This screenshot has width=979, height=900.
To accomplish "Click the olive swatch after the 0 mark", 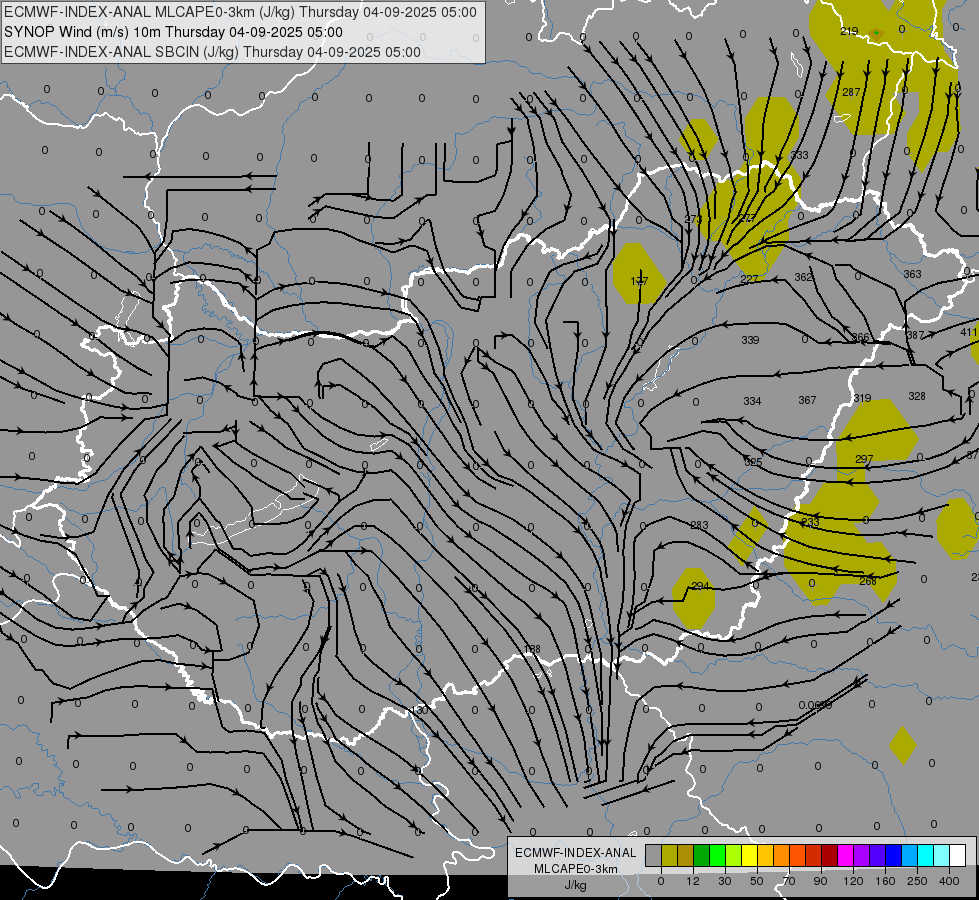I will [x=669, y=856].
